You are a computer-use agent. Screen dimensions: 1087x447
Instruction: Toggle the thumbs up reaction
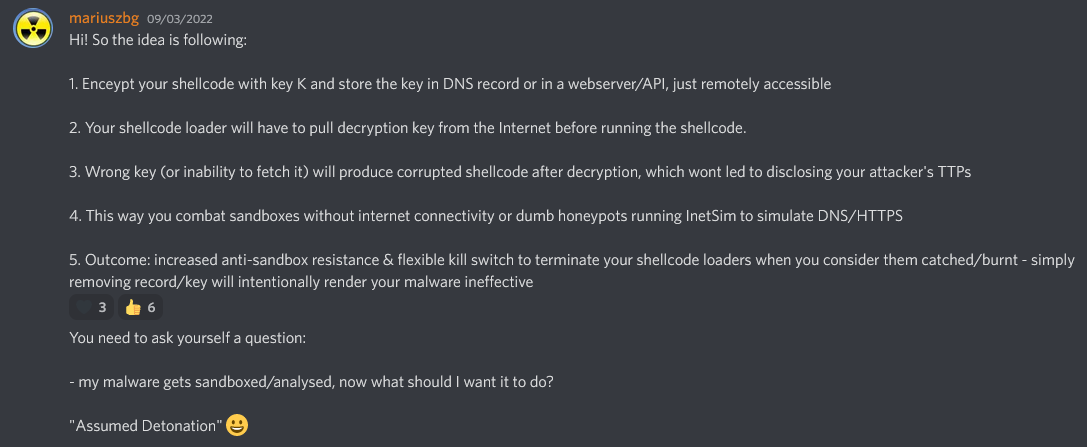tap(131, 307)
